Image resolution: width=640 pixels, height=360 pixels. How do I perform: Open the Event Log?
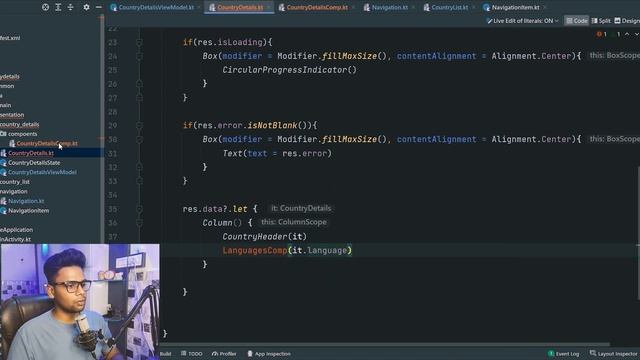point(564,354)
